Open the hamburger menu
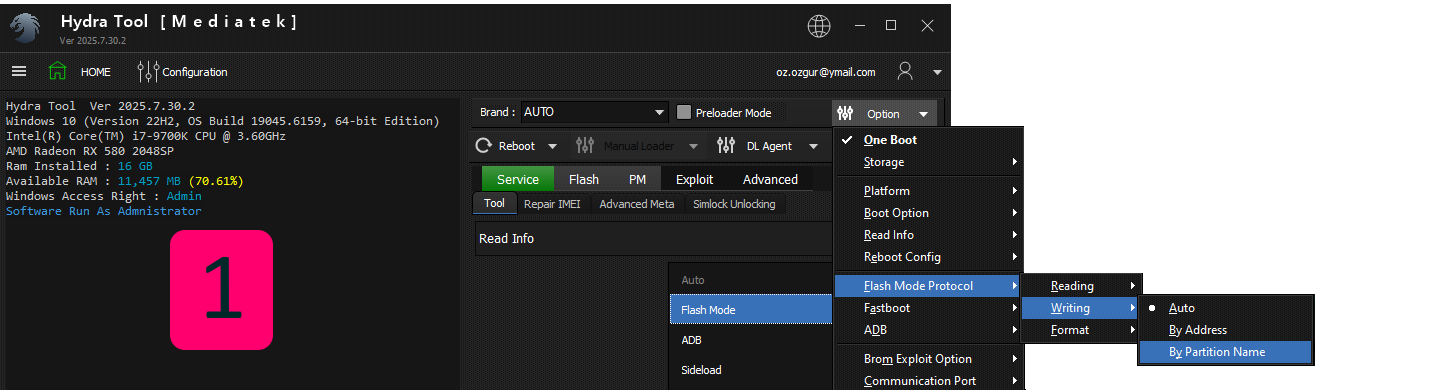Image resolution: width=1440 pixels, height=390 pixels. 19,71
